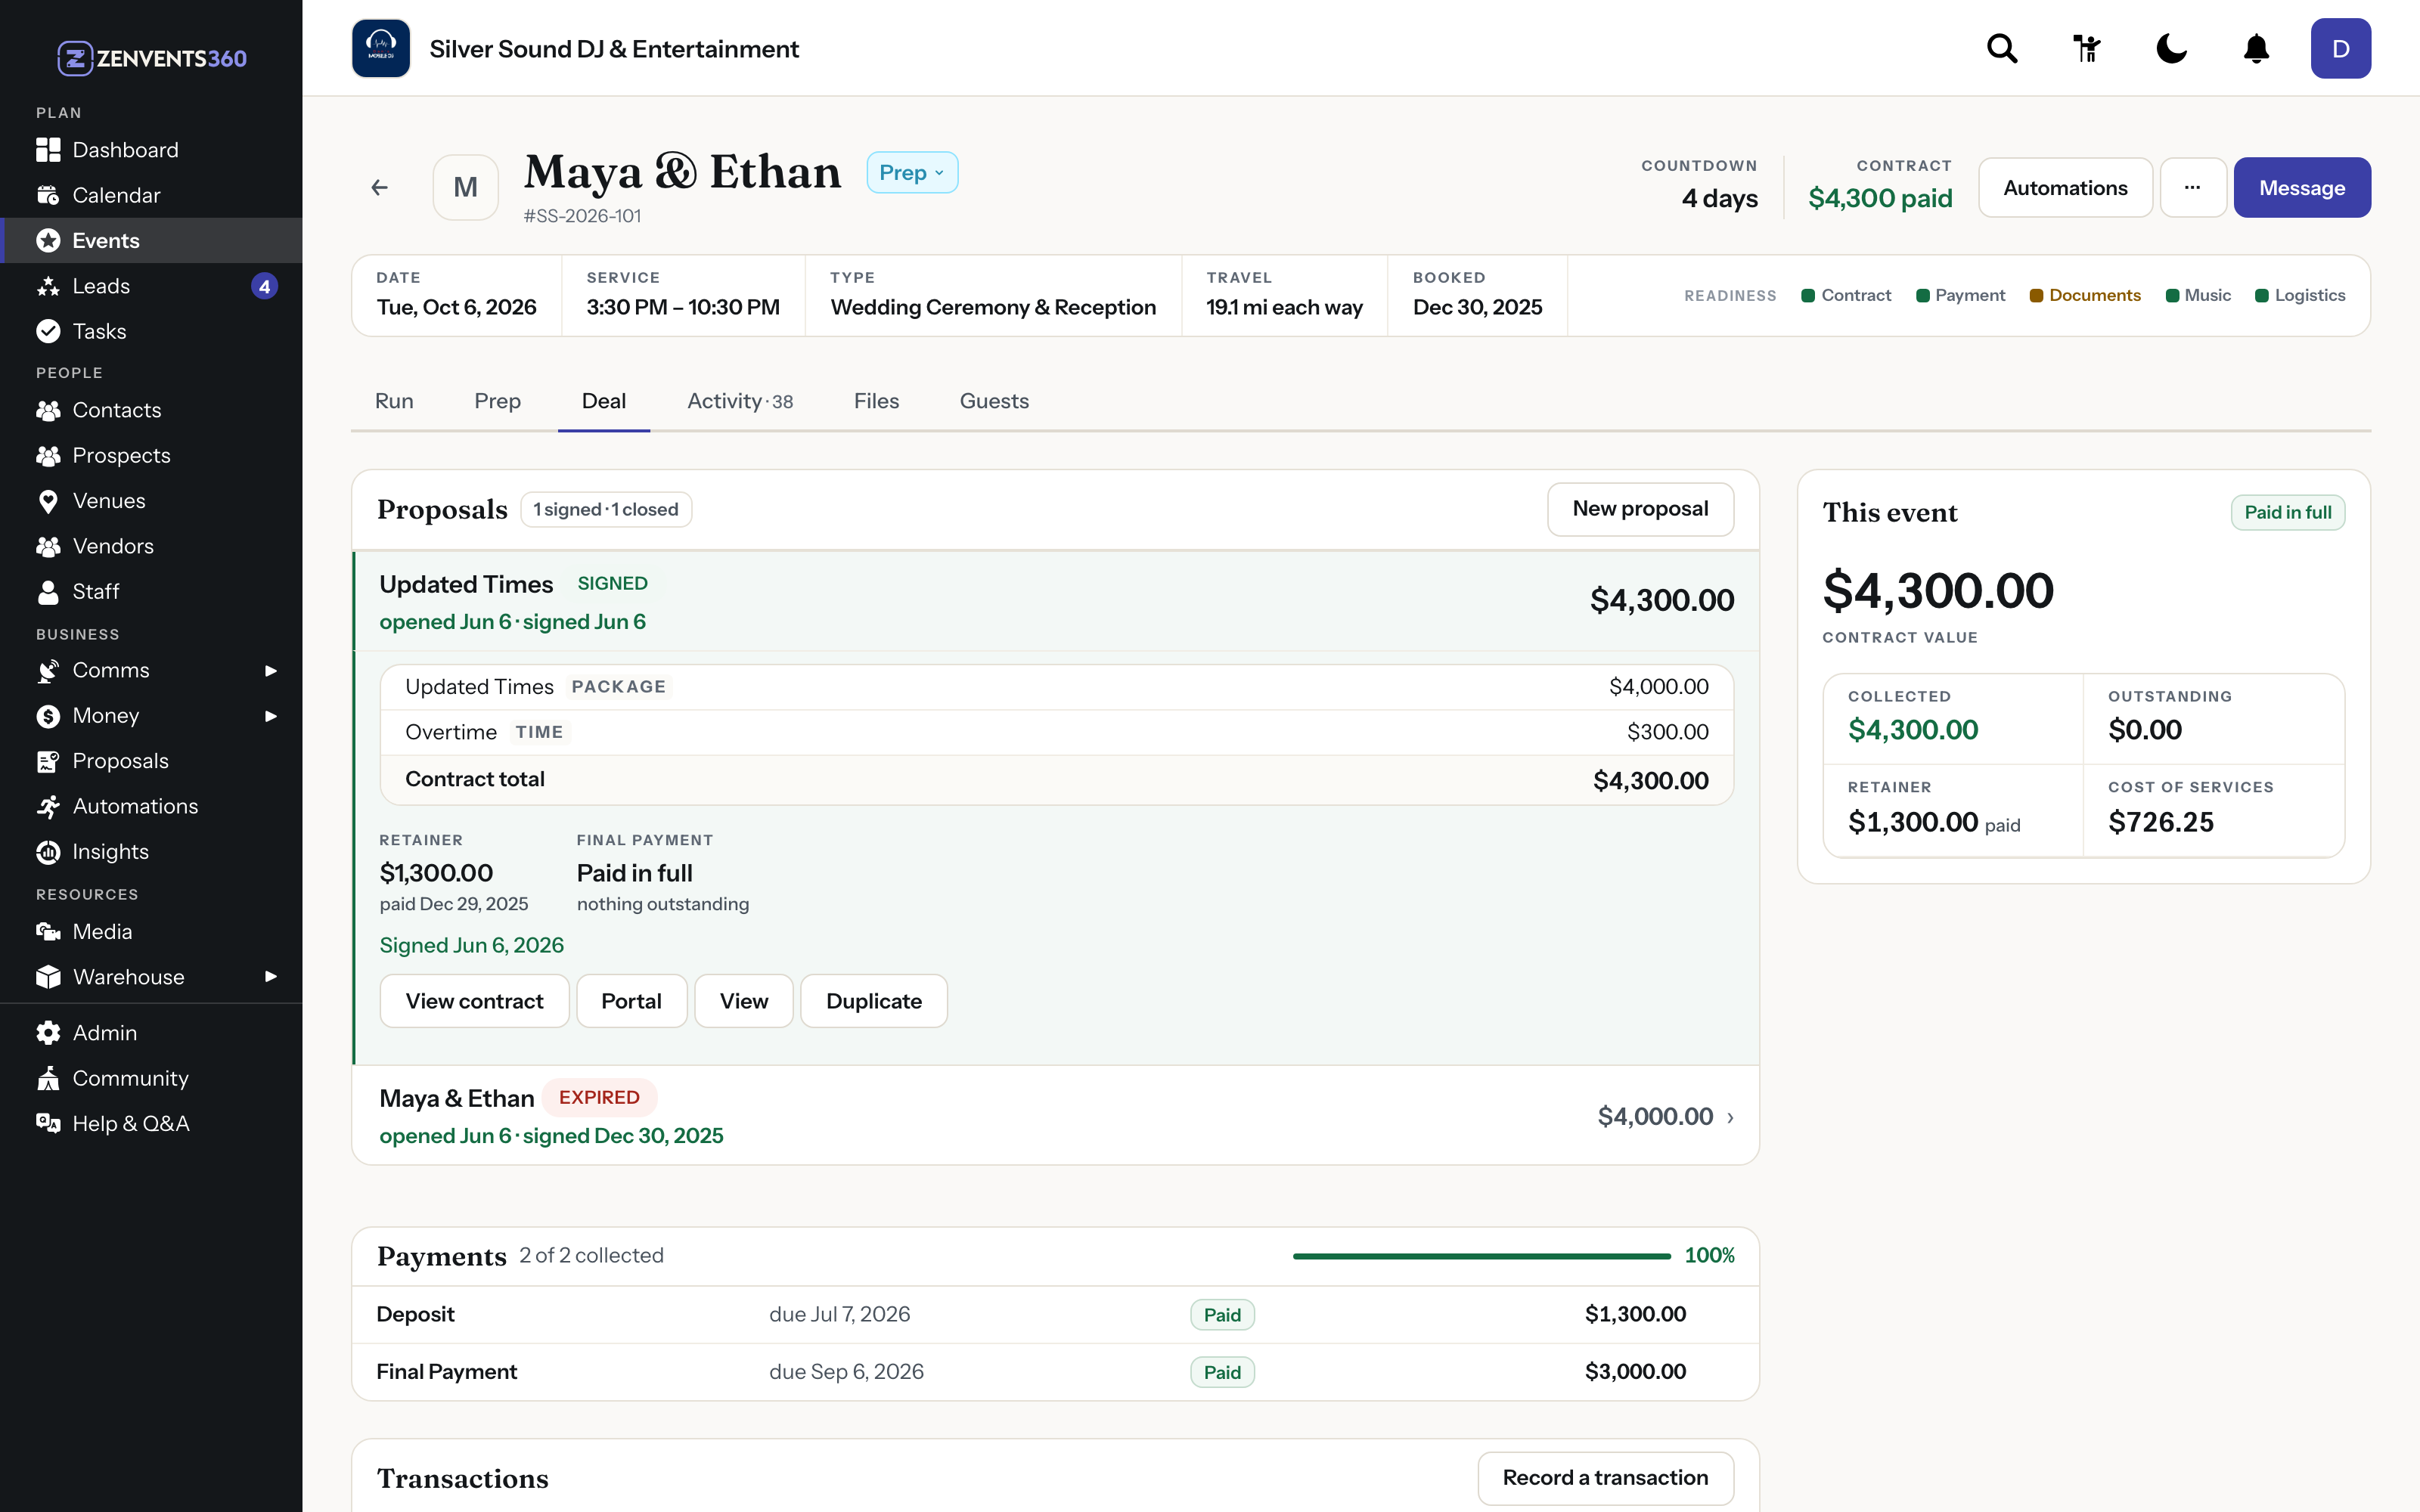Switch to the Activity tab
The height and width of the screenshot is (1512, 2420).
click(x=740, y=401)
